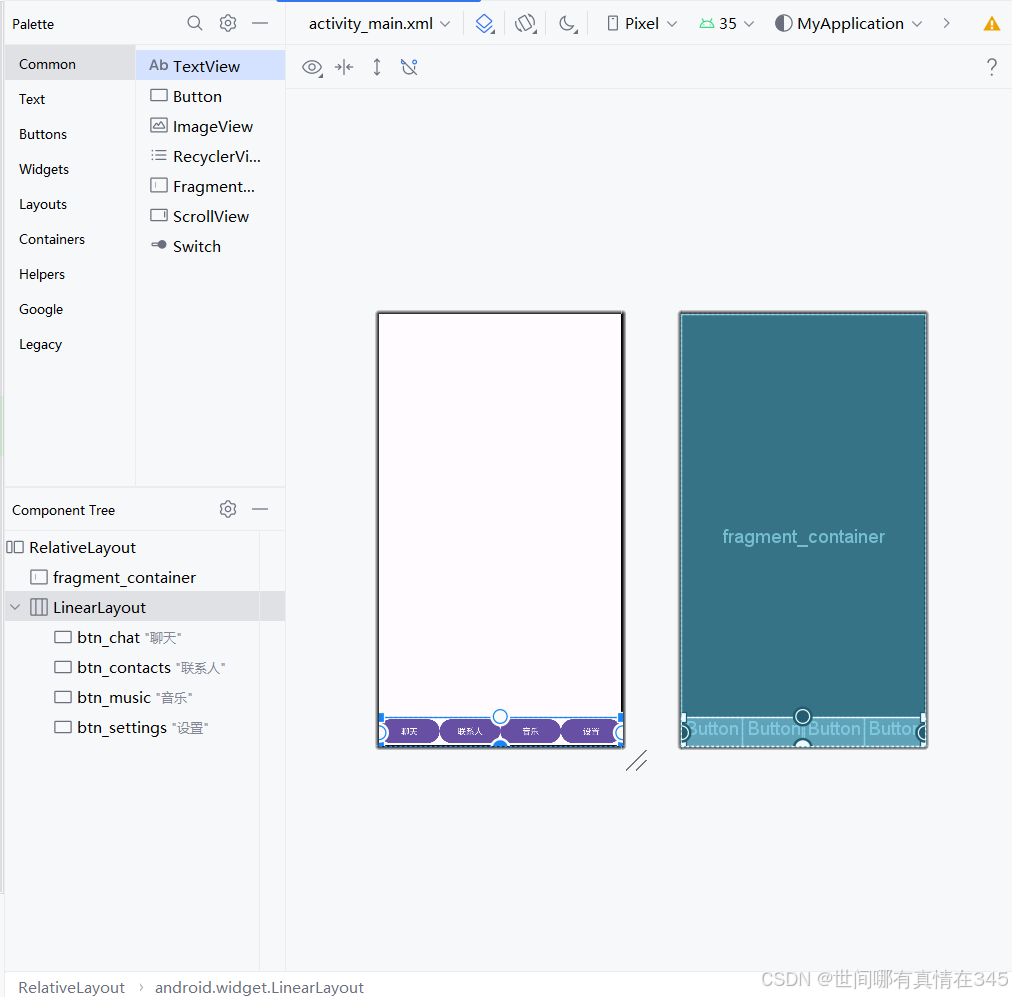Image resolution: width=1012 pixels, height=997 pixels.
Task: Collapse the LinearLayout tree node
Action: [x=15, y=607]
